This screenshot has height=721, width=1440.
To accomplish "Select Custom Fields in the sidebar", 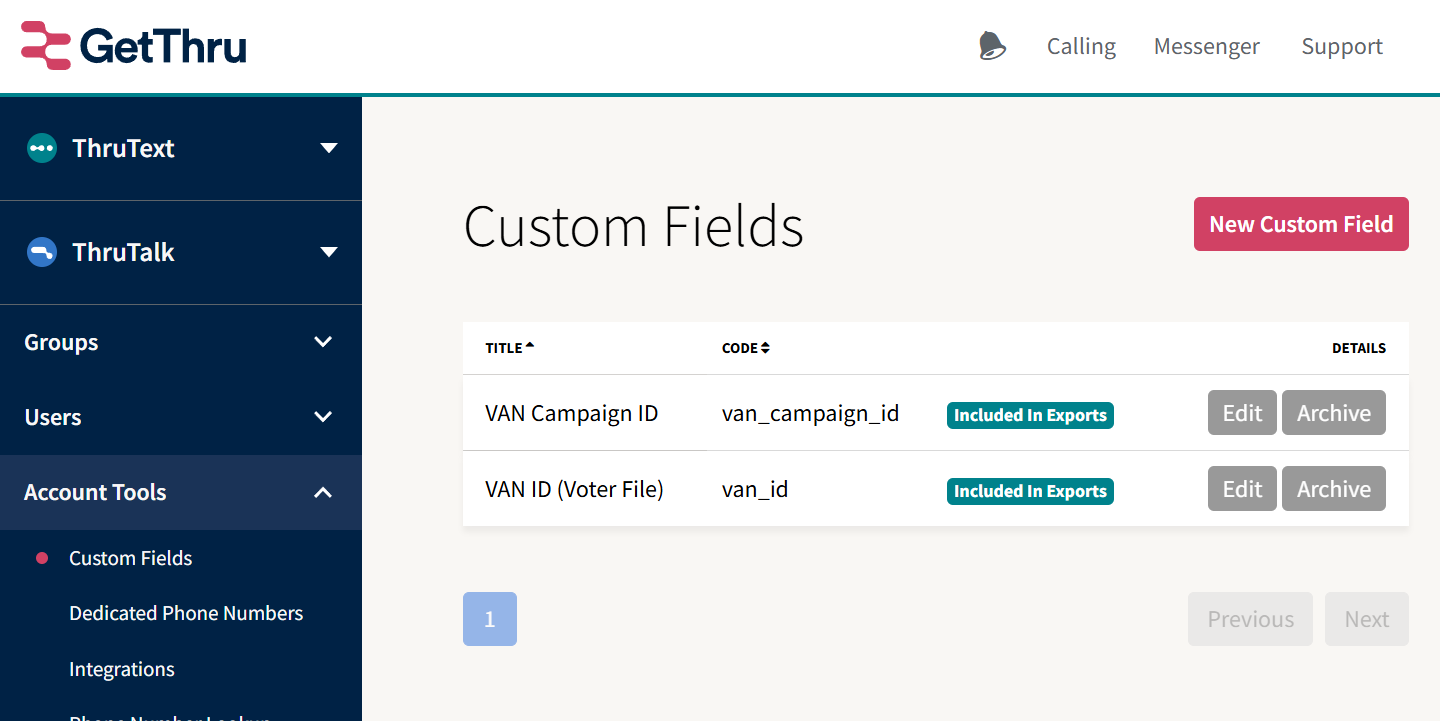I will click(131, 558).
